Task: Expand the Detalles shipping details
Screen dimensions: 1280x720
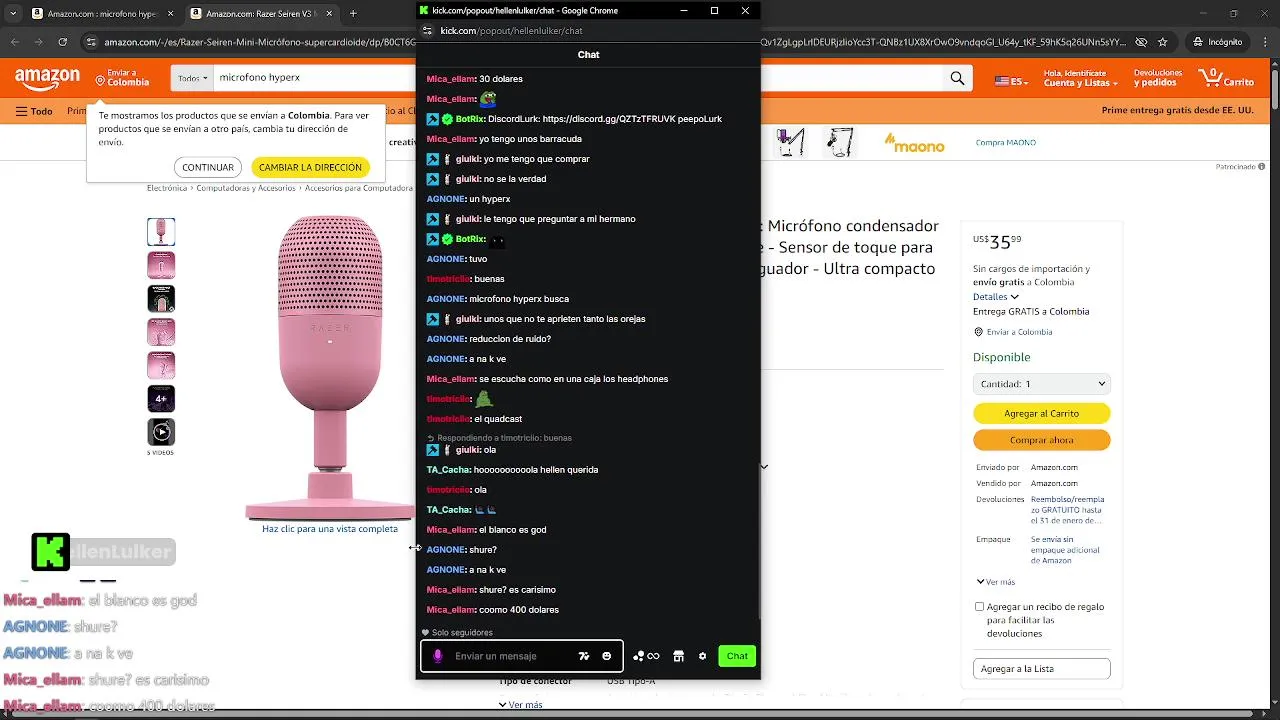Action: point(996,296)
